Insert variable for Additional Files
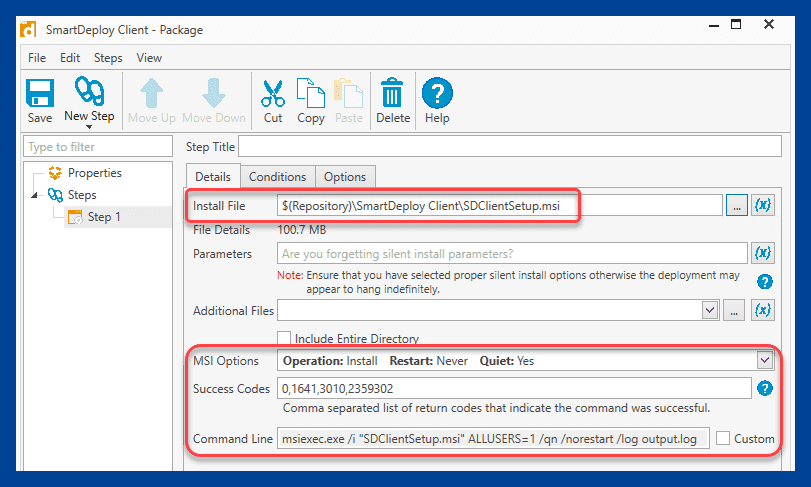 coord(762,310)
